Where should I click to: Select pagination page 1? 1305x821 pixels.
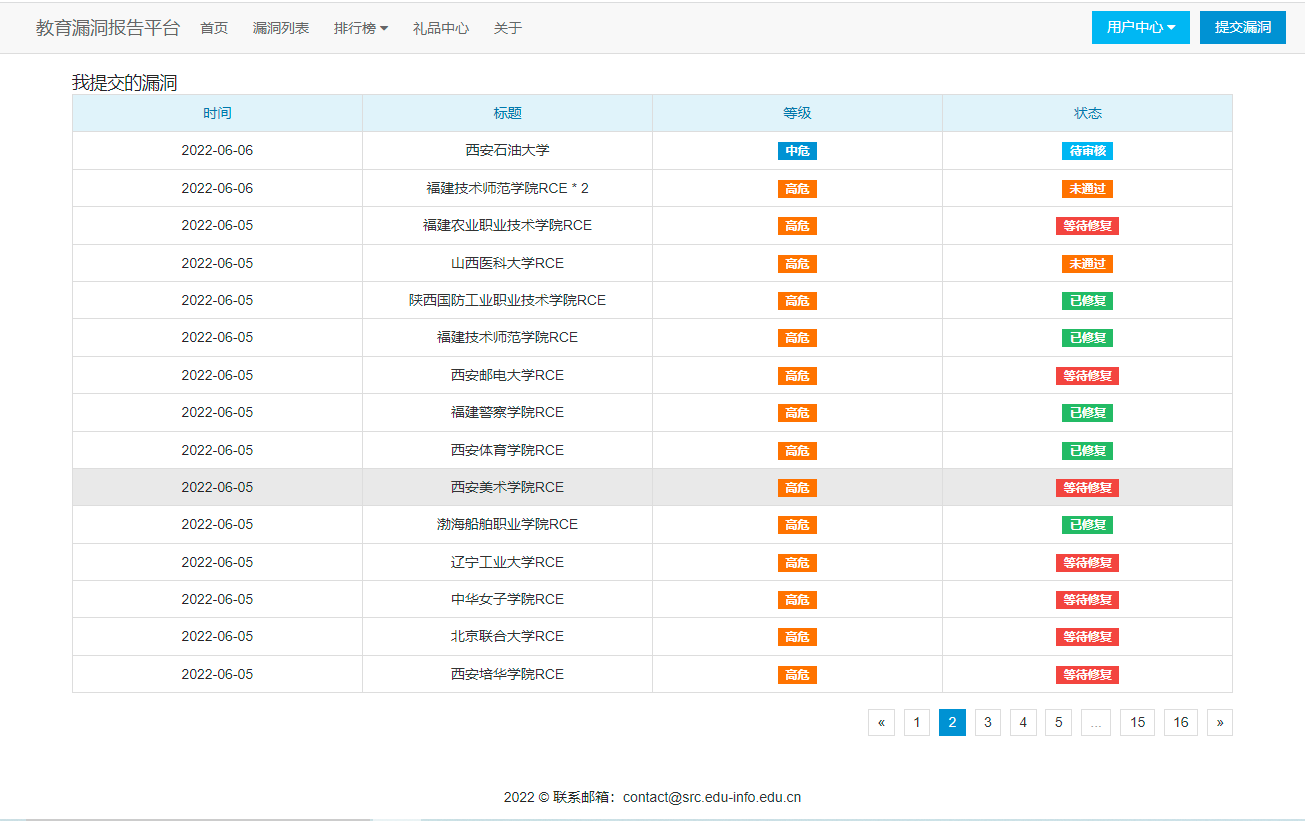917,722
